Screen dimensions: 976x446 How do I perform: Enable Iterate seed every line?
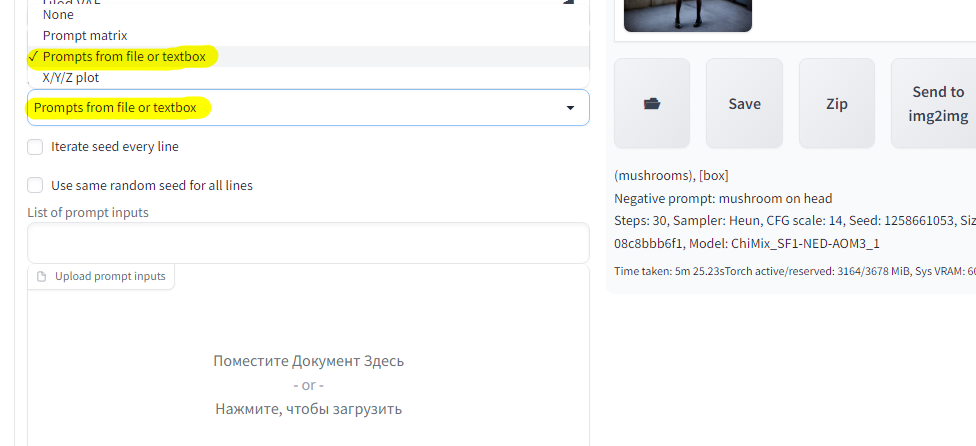pyautogui.click(x=35, y=147)
